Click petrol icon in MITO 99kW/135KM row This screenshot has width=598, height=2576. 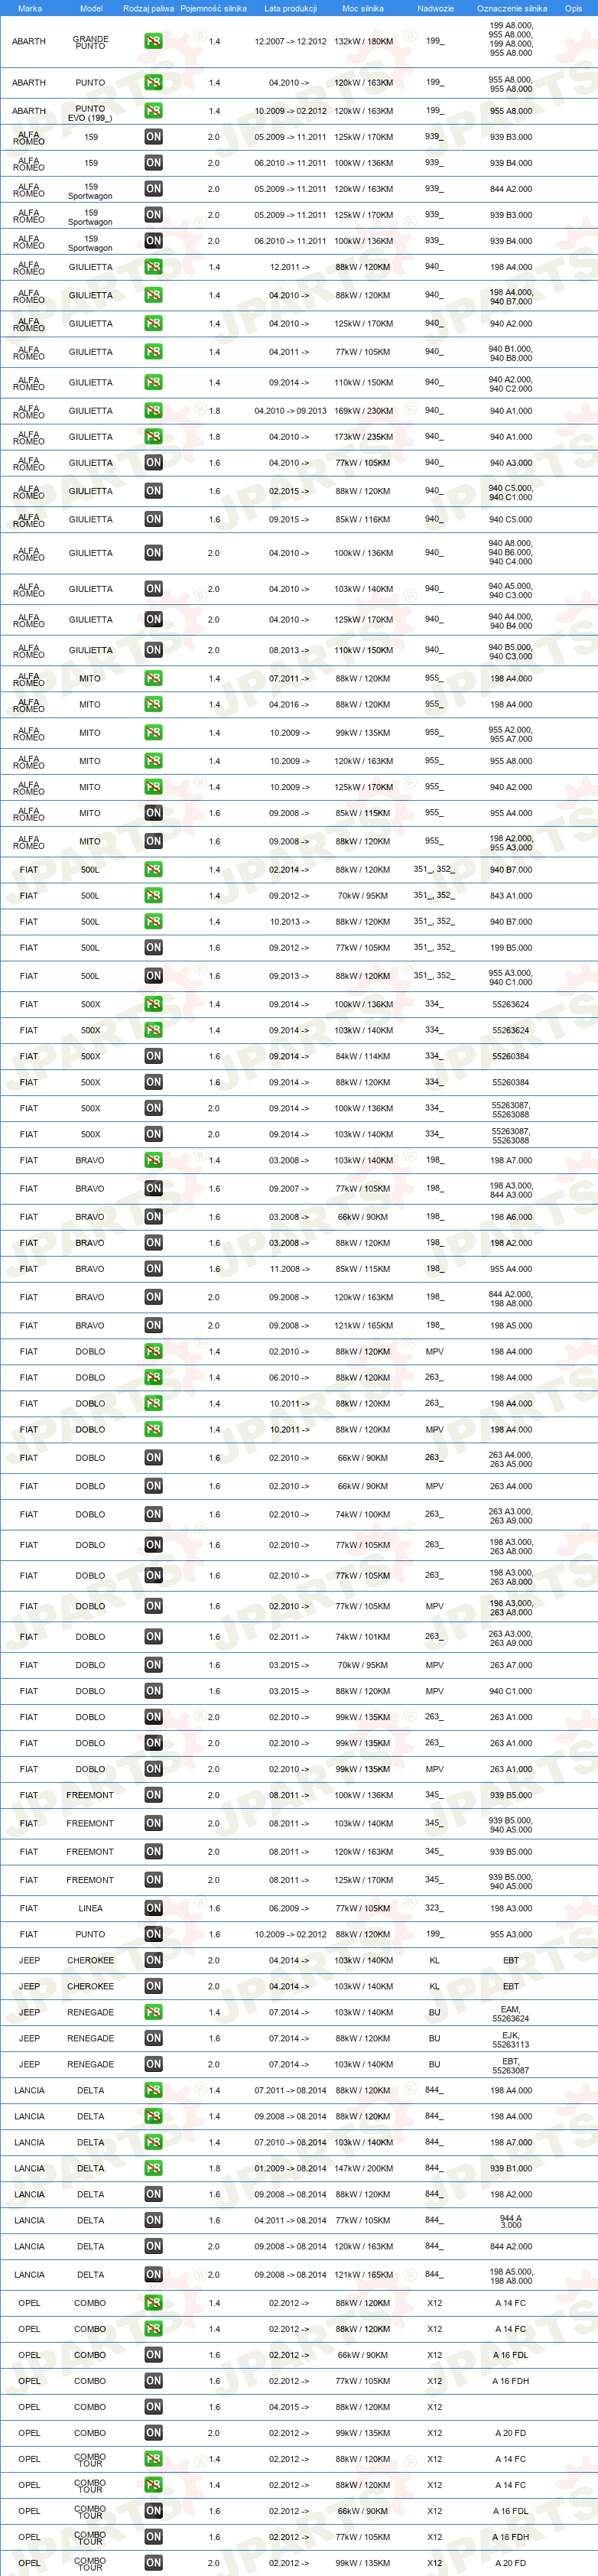click(153, 733)
